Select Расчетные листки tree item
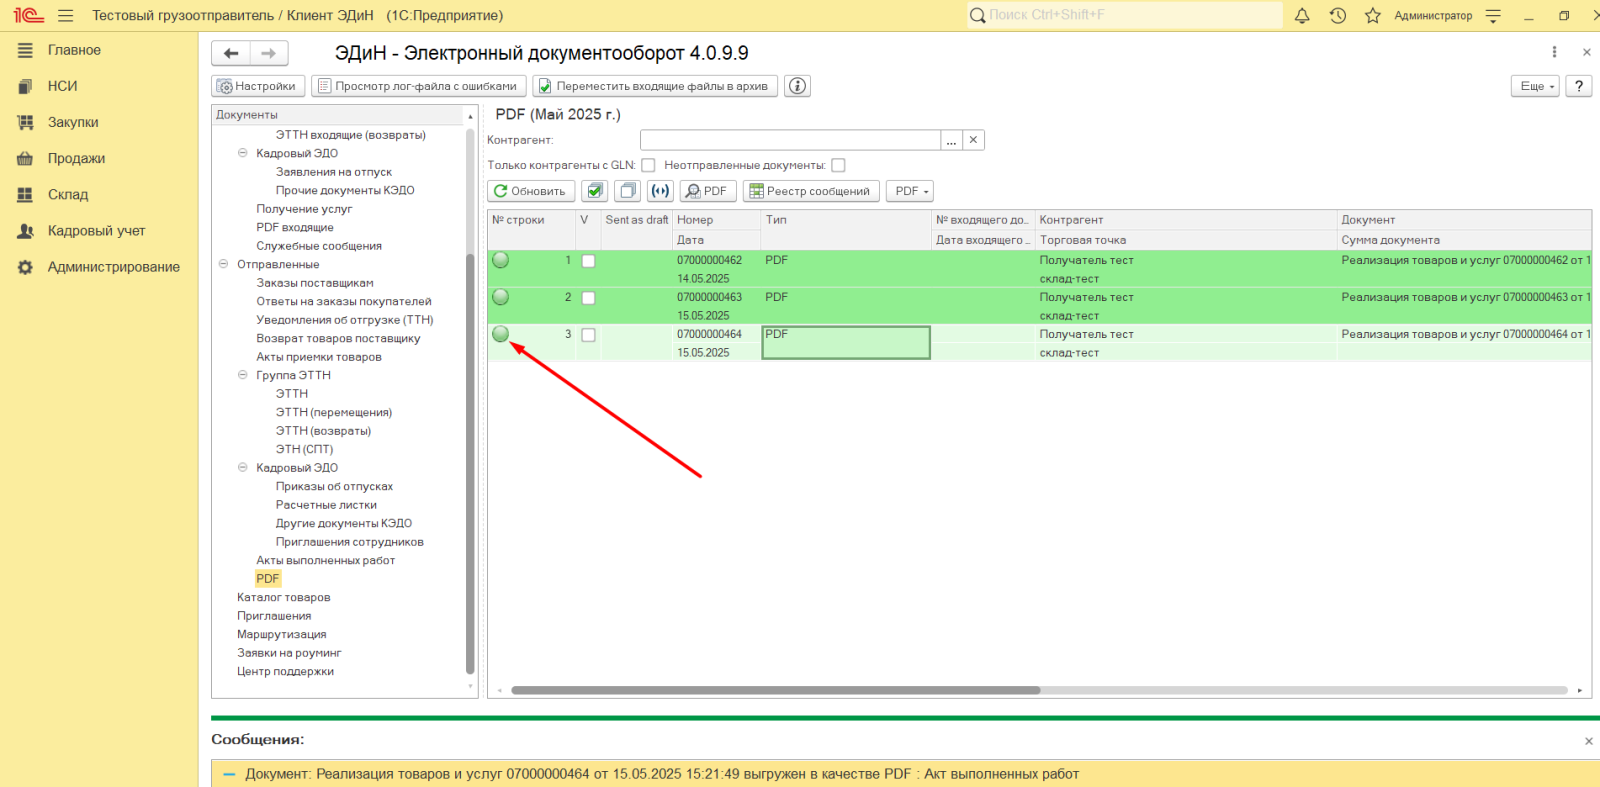1600x787 pixels. click(x=326, y=505)
